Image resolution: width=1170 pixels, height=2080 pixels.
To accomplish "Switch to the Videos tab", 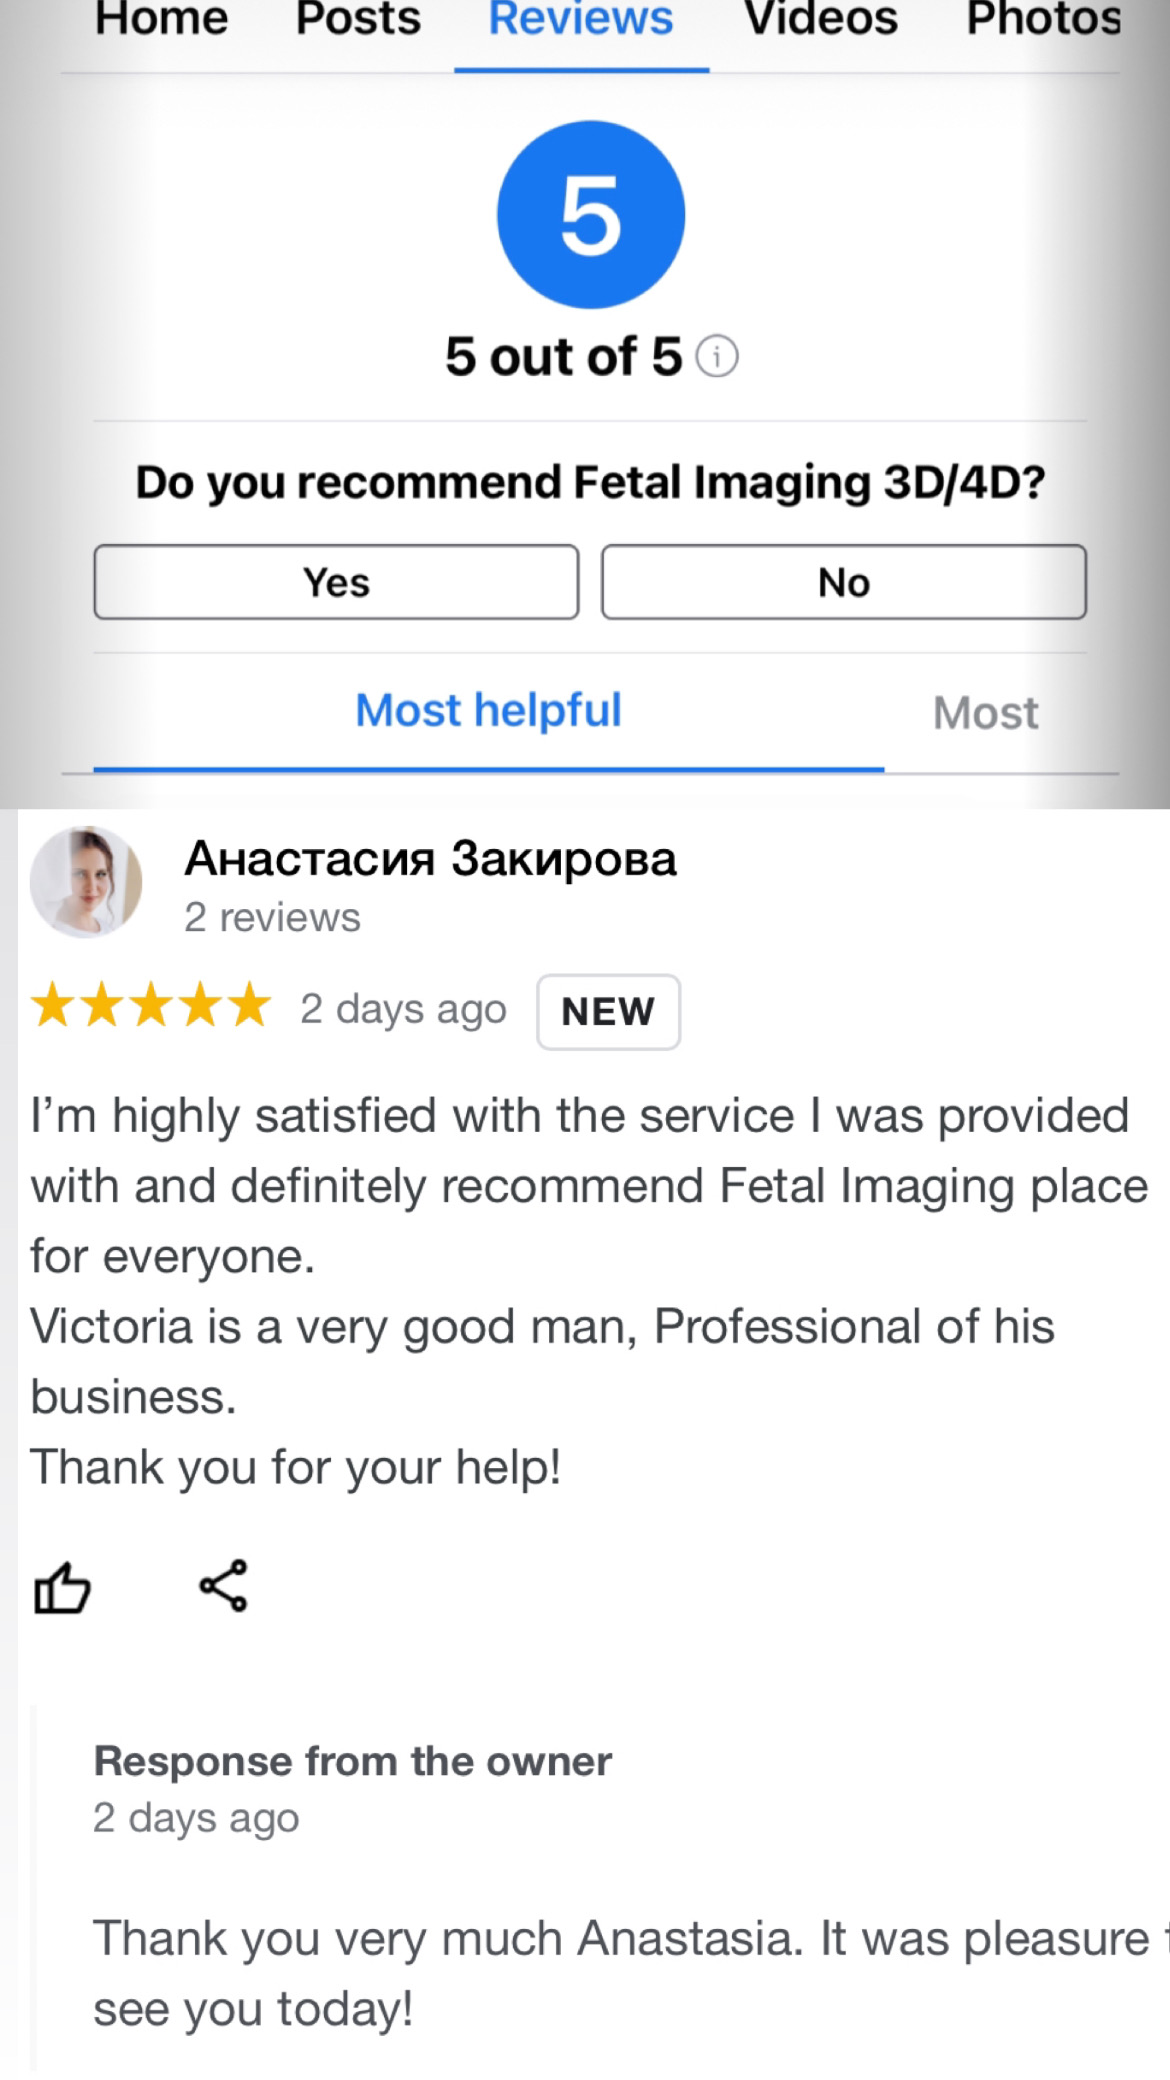I will [820, 18].
